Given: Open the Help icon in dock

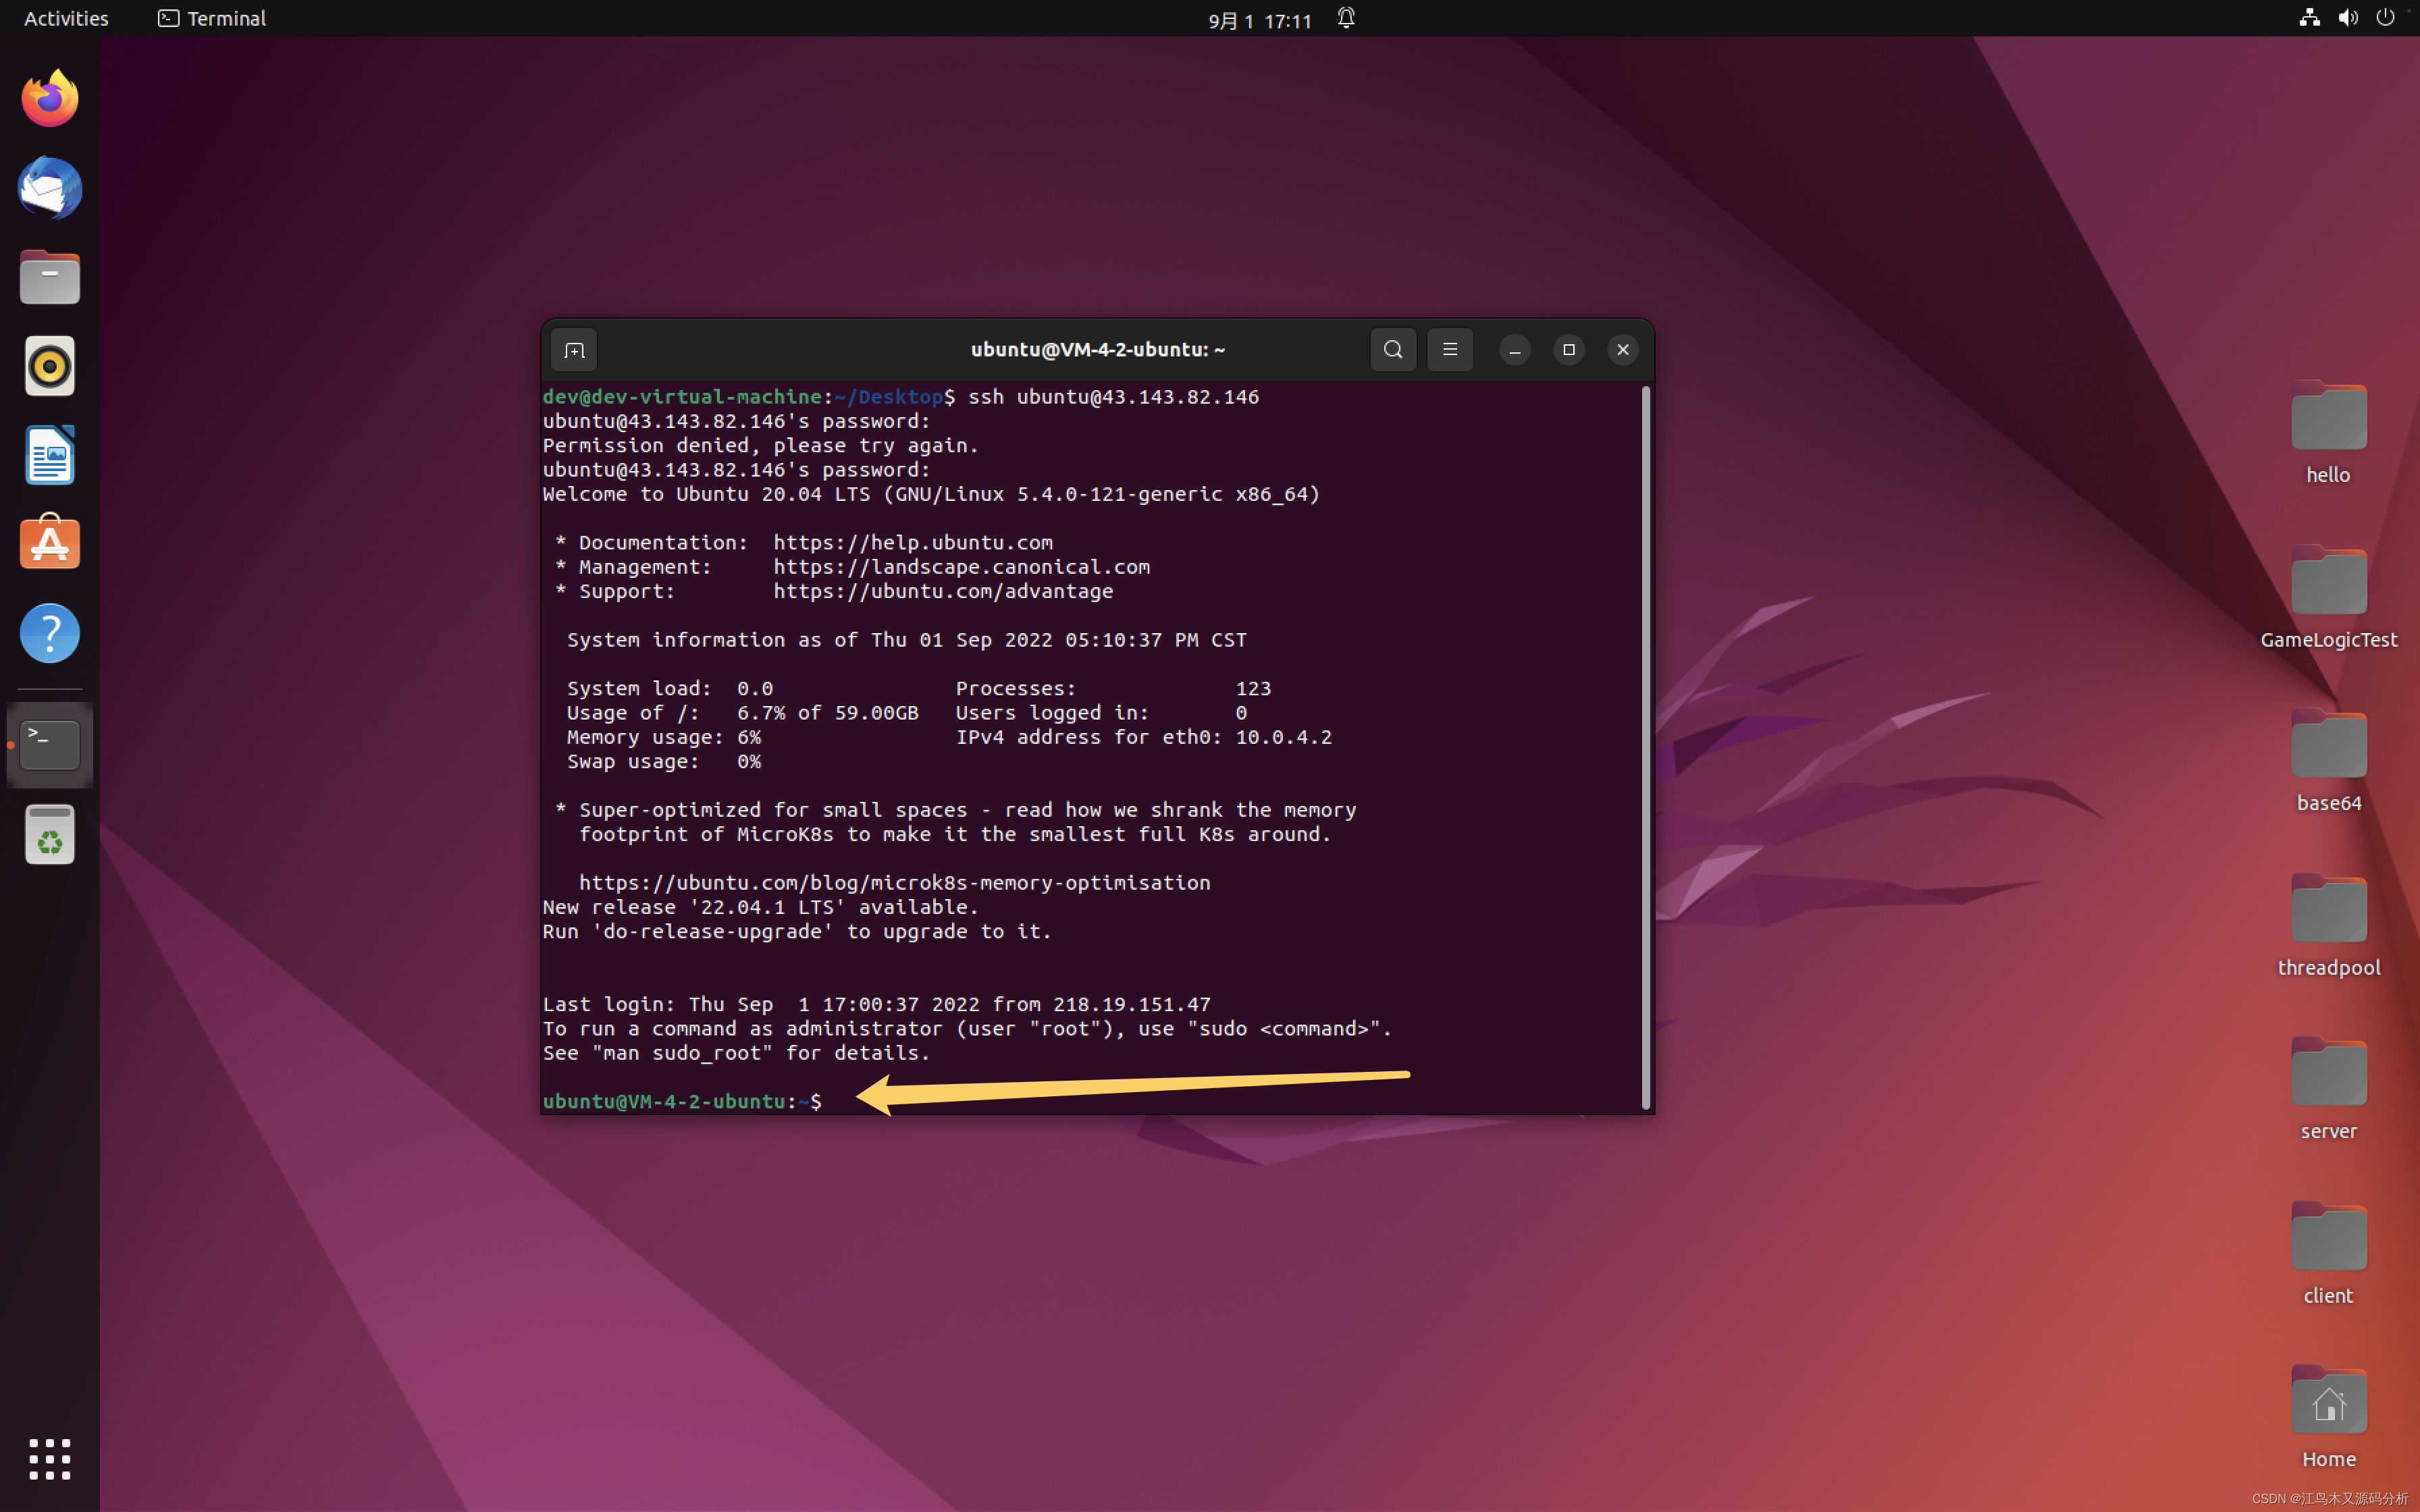Looking at the screenshot, I should [x=50, y=633].
